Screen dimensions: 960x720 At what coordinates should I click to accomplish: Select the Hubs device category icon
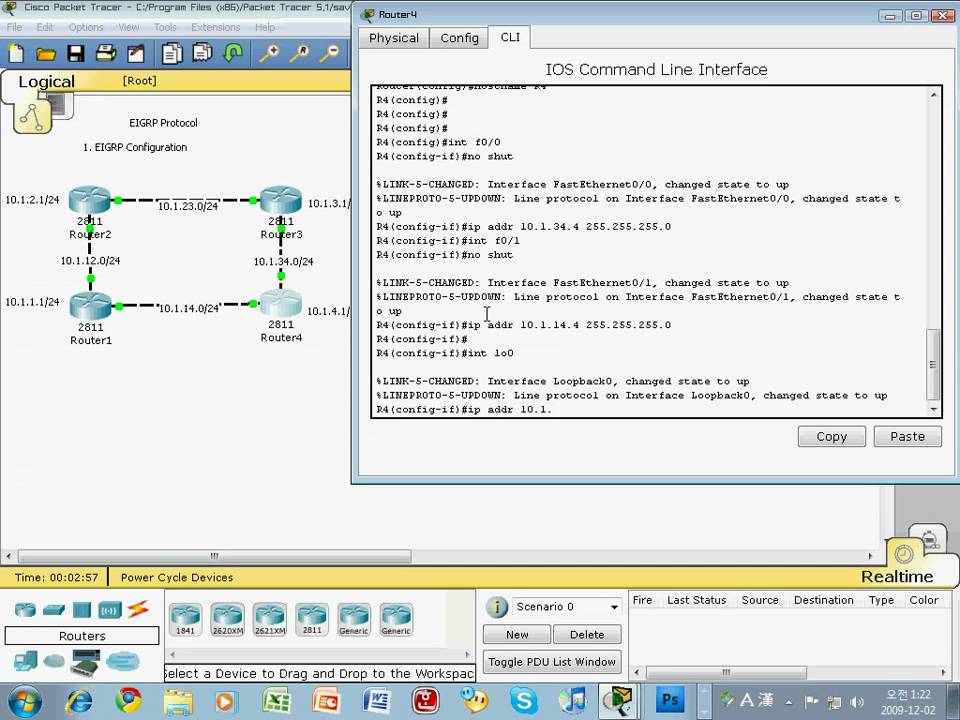(x=81, y=610)
